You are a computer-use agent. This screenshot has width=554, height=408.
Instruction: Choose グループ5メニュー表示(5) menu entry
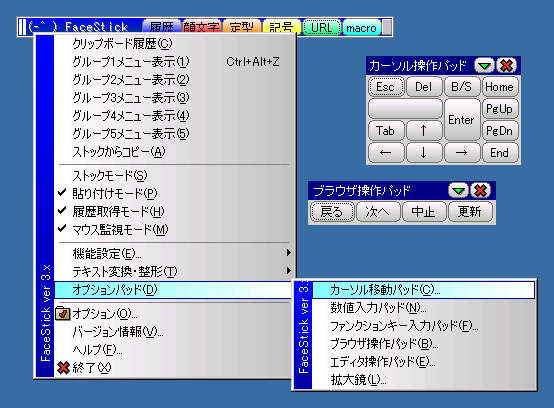tap(175, 134)
